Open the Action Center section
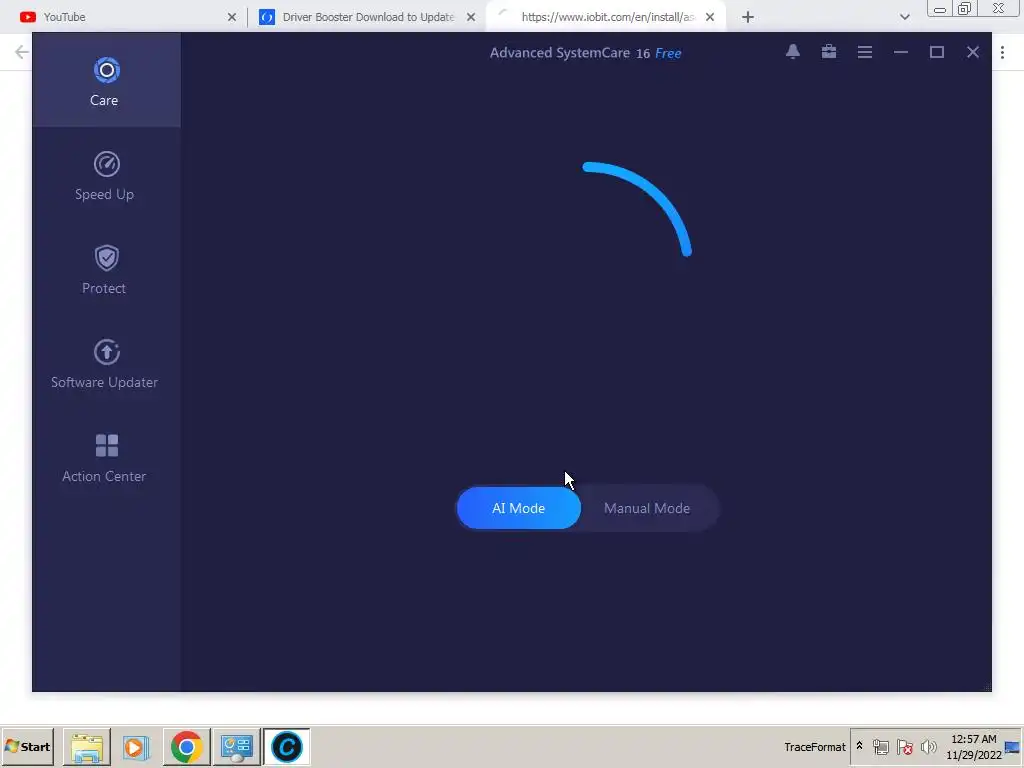Viewport: 1024px width, 768px height. tap(106, 457)
